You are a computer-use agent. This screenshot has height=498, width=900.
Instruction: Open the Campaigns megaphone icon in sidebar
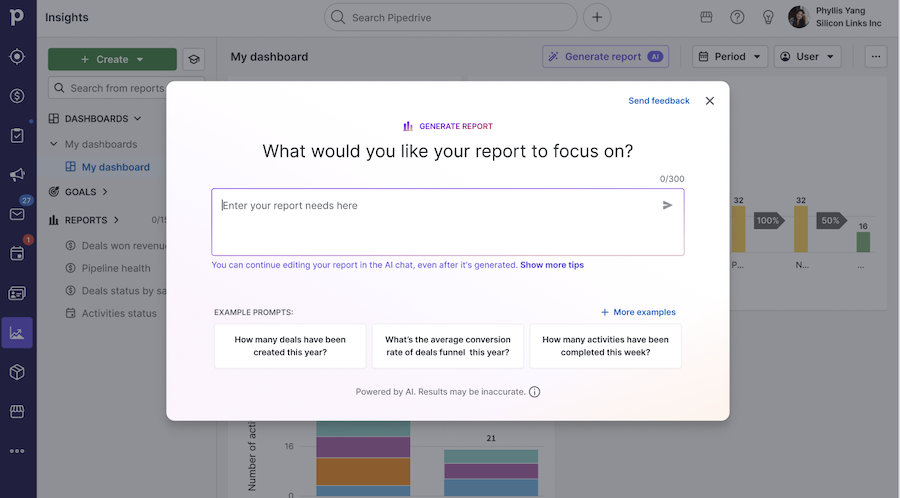coord(17,175)
